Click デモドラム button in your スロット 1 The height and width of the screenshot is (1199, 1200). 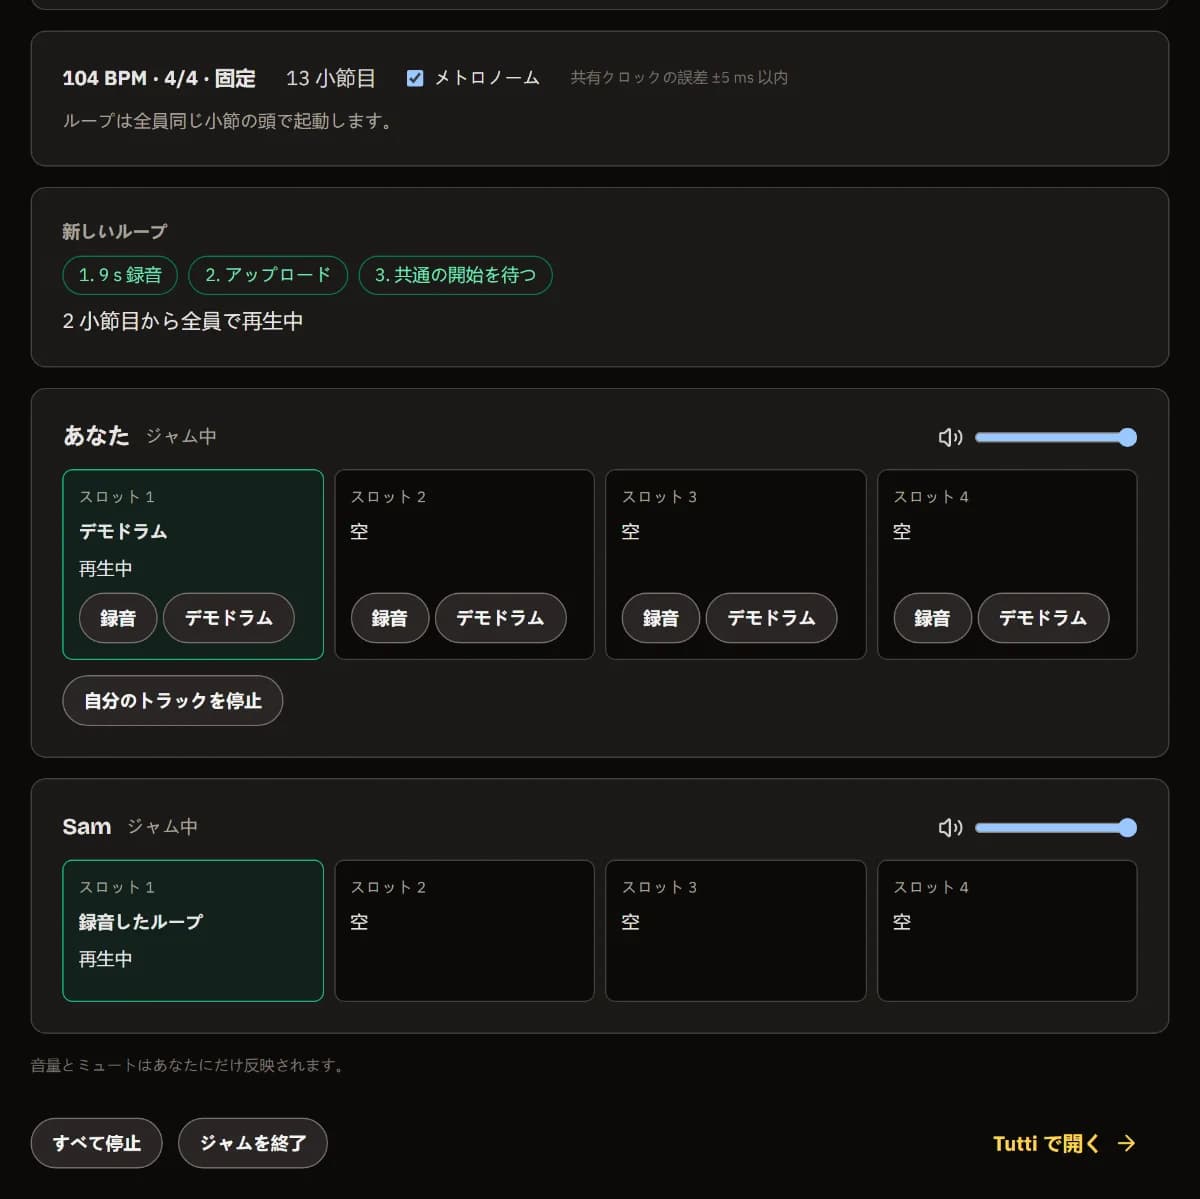(229, 618)
